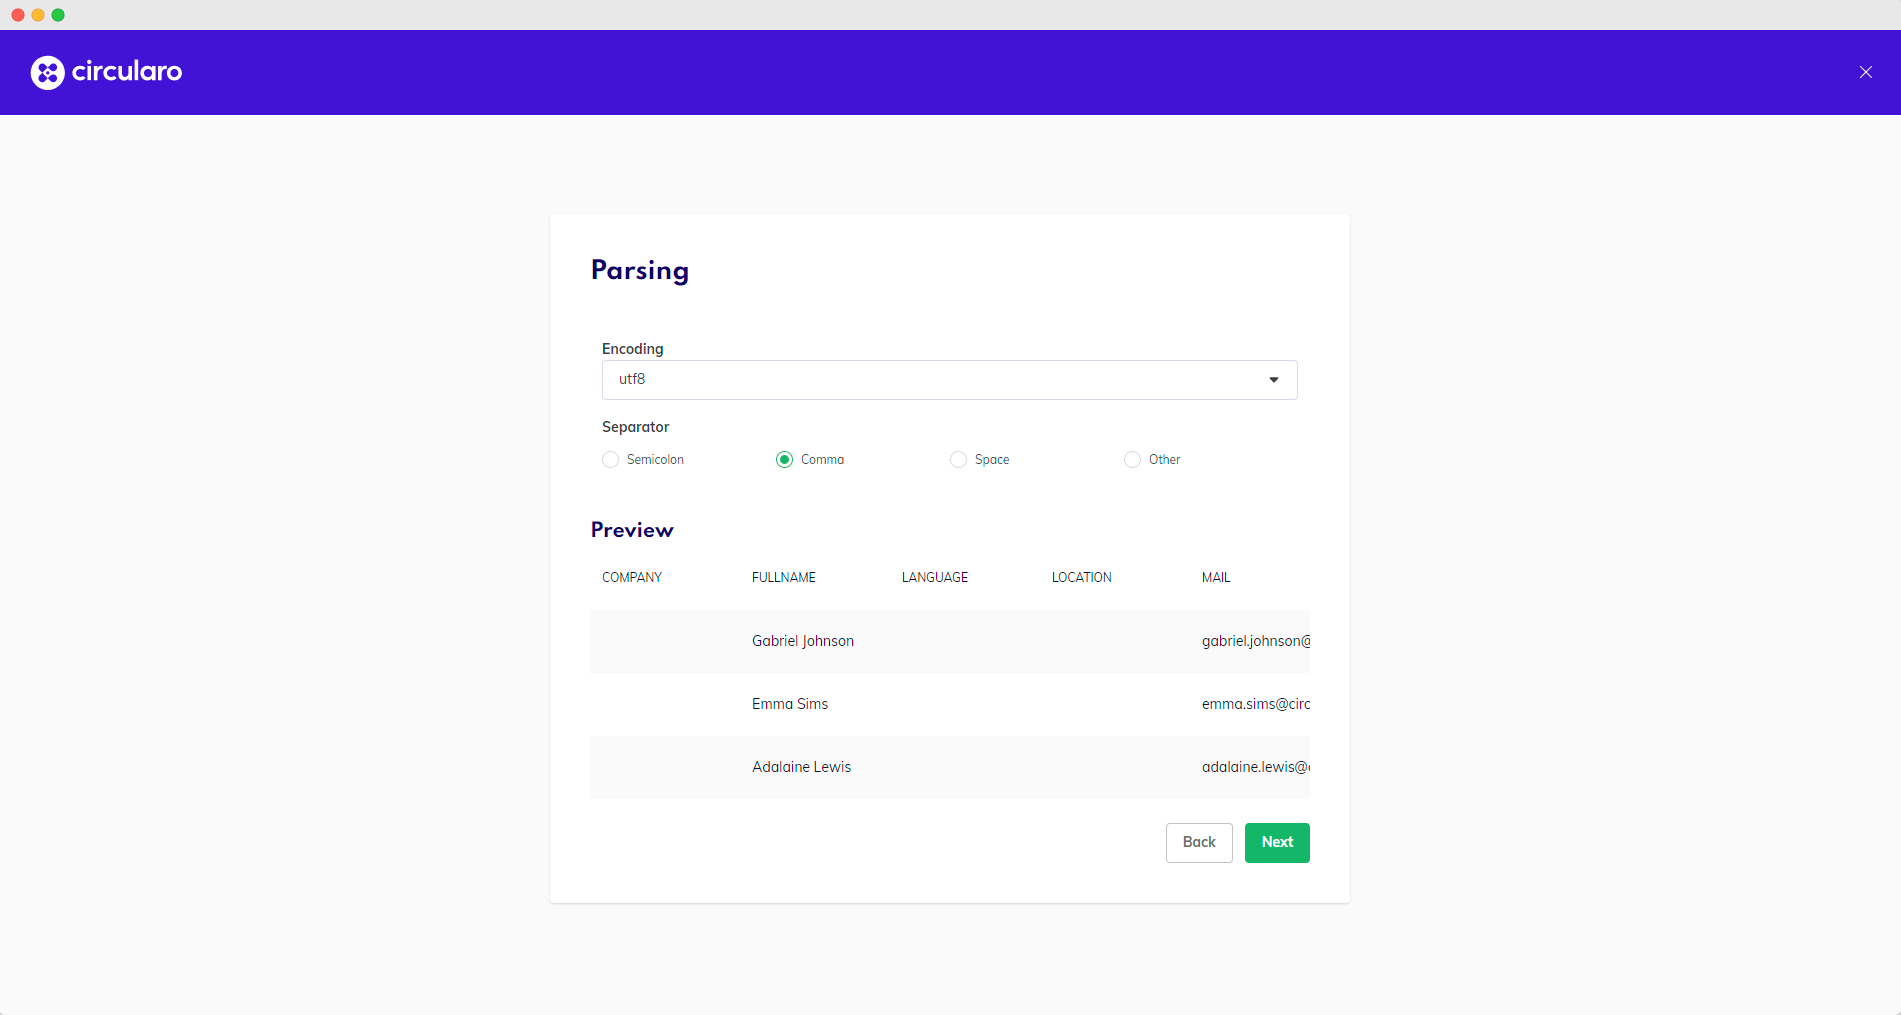1901x1015 pixels.
Task: Click the Encoding dropdown arrow
Action: click(x=1273, y=380)
